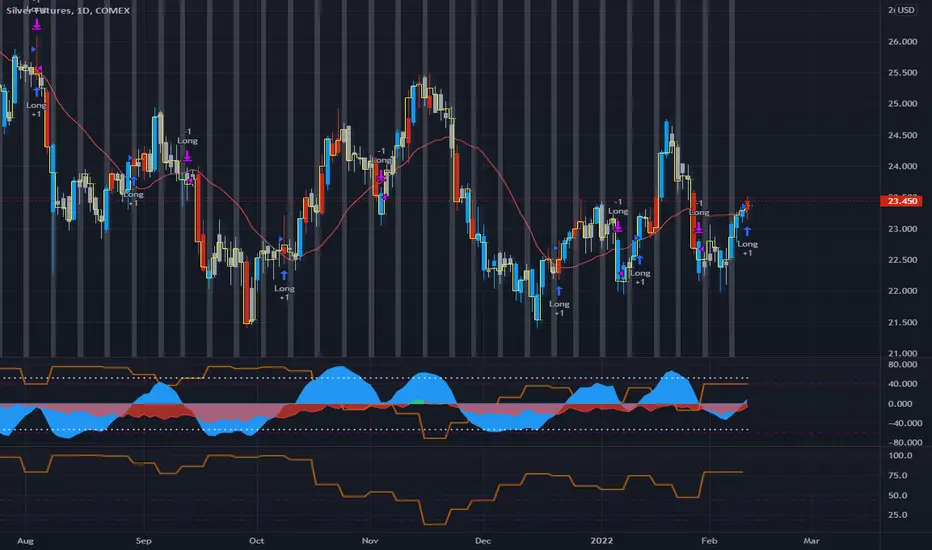Screen dimensions: 932x550
Task: Select the Long +1 entry marker in October
Action: point(284,286)
